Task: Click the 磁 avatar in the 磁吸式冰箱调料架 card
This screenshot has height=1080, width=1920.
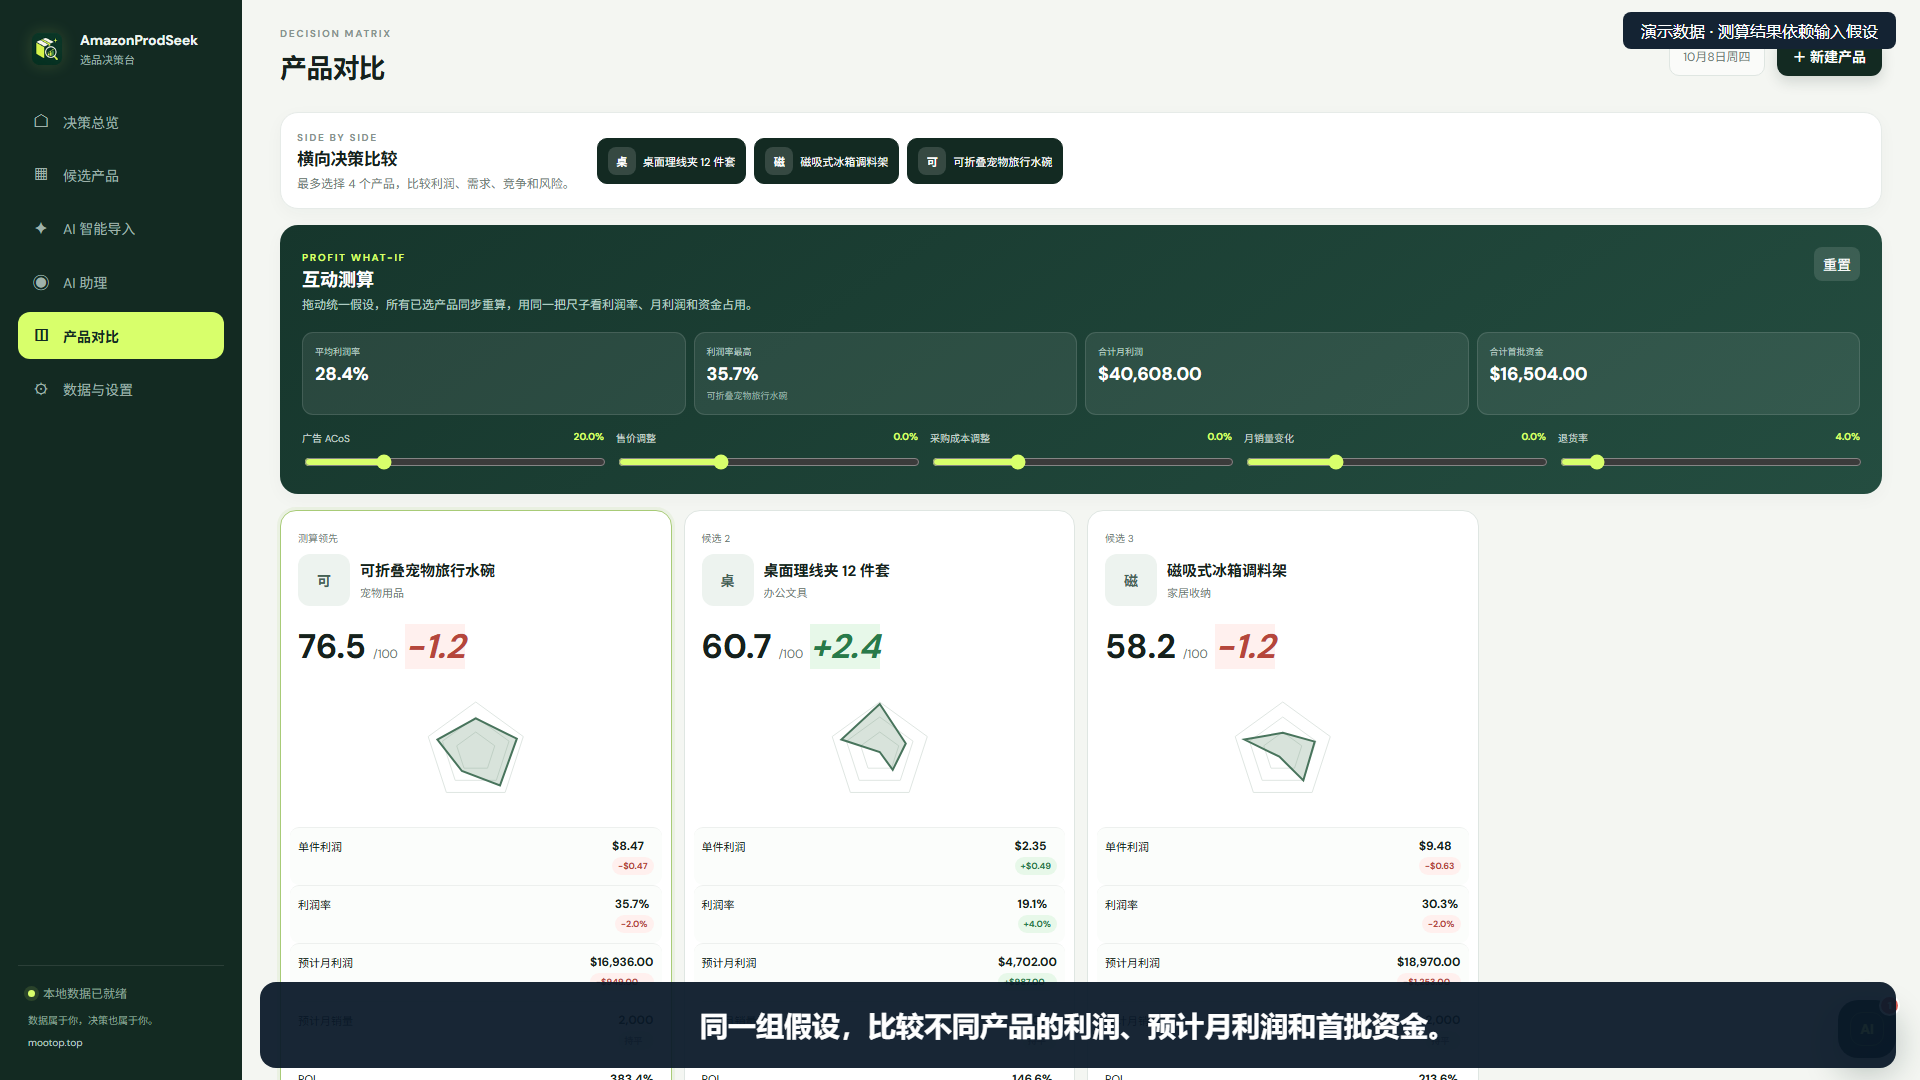Action: click(x=1131, y=580)
